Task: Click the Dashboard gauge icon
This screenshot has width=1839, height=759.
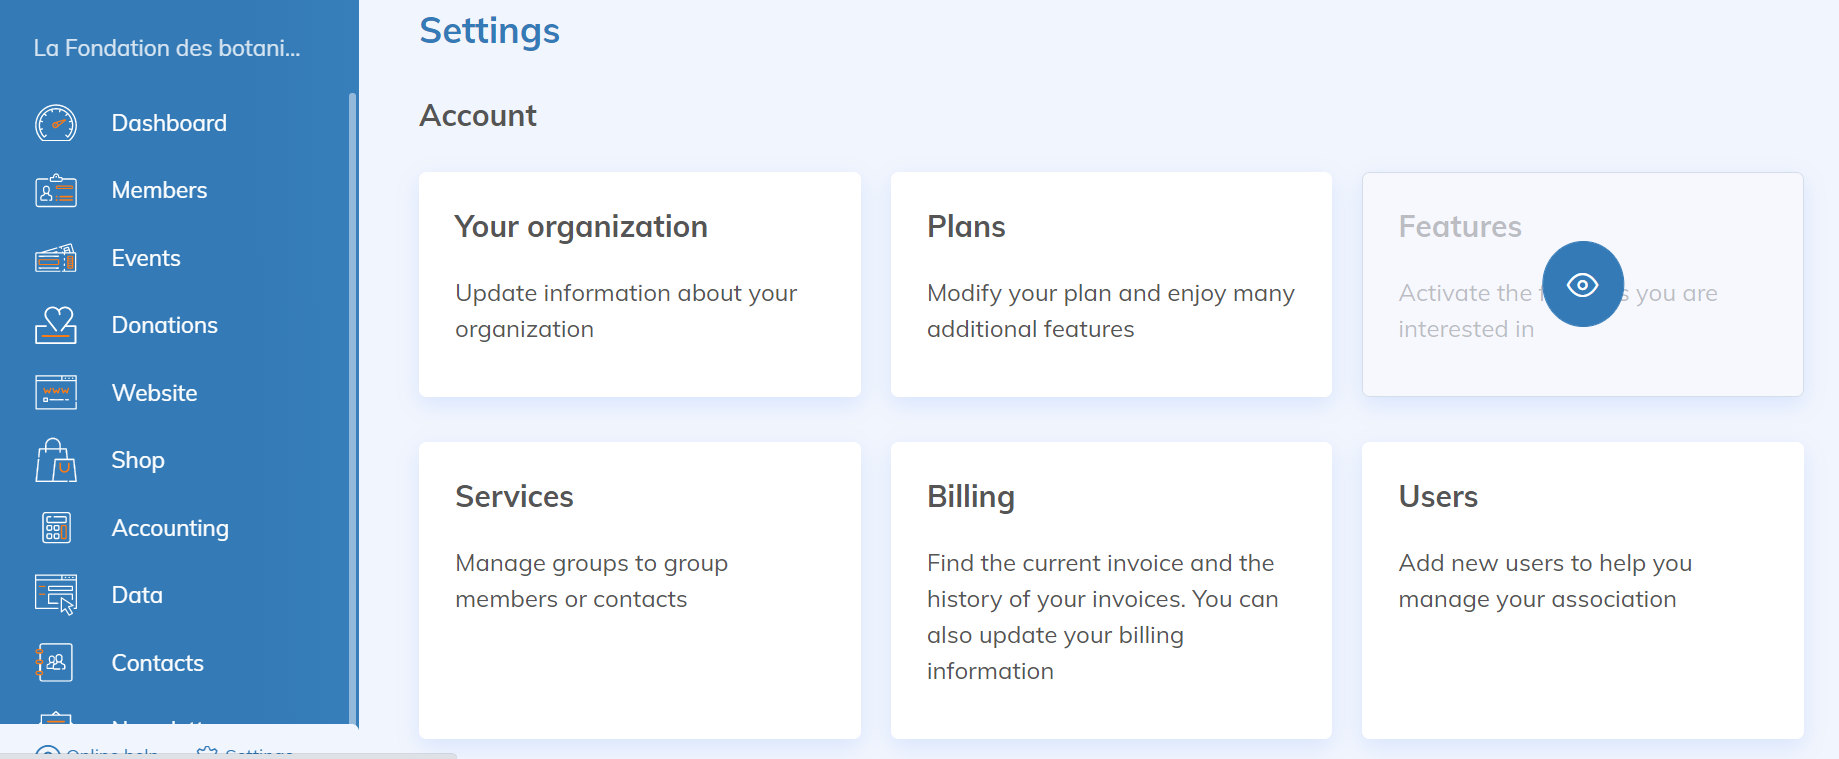Action: click(56, 123)
